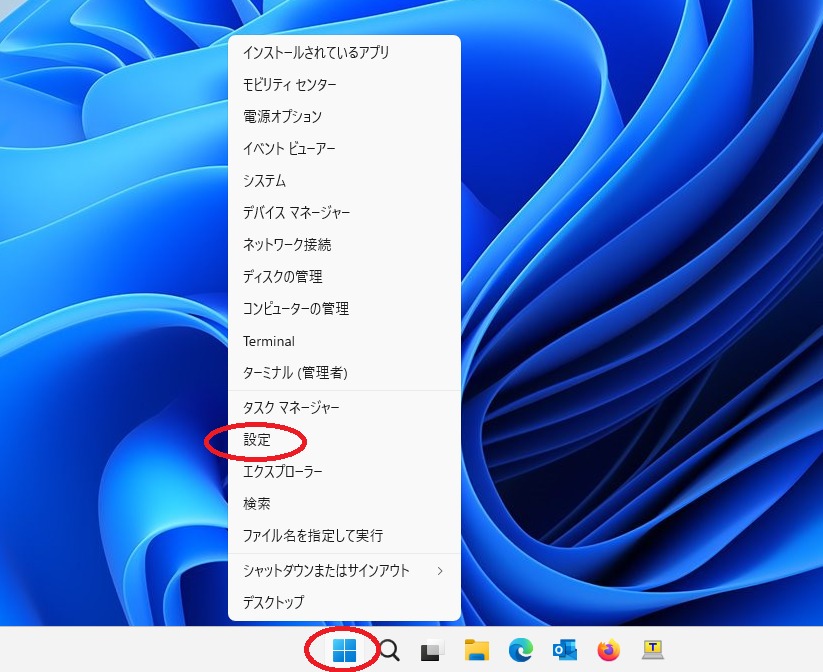Open タスク マネージャー

[344, 407]
